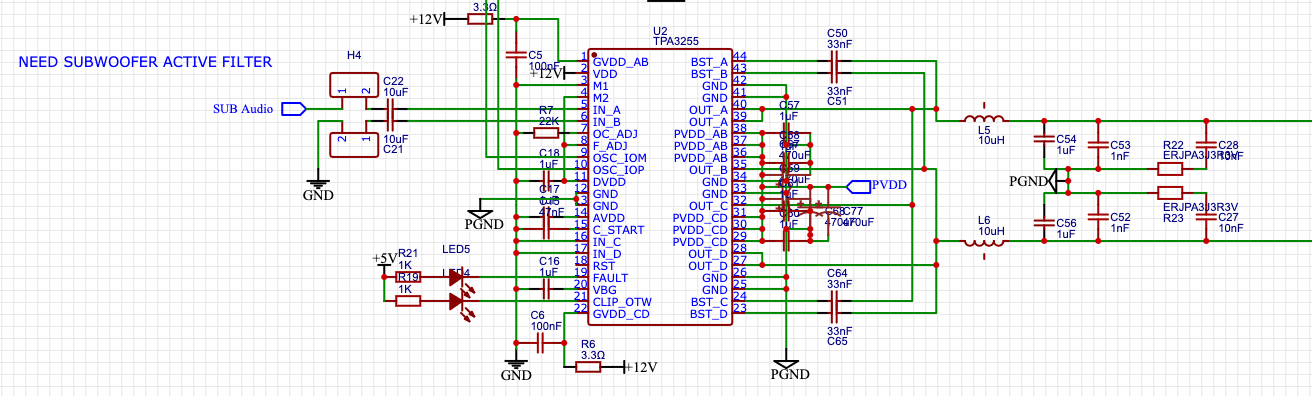1312x396 pixels.
Task: Click the GVDD_AB pin name
Action: pos(621,62)
